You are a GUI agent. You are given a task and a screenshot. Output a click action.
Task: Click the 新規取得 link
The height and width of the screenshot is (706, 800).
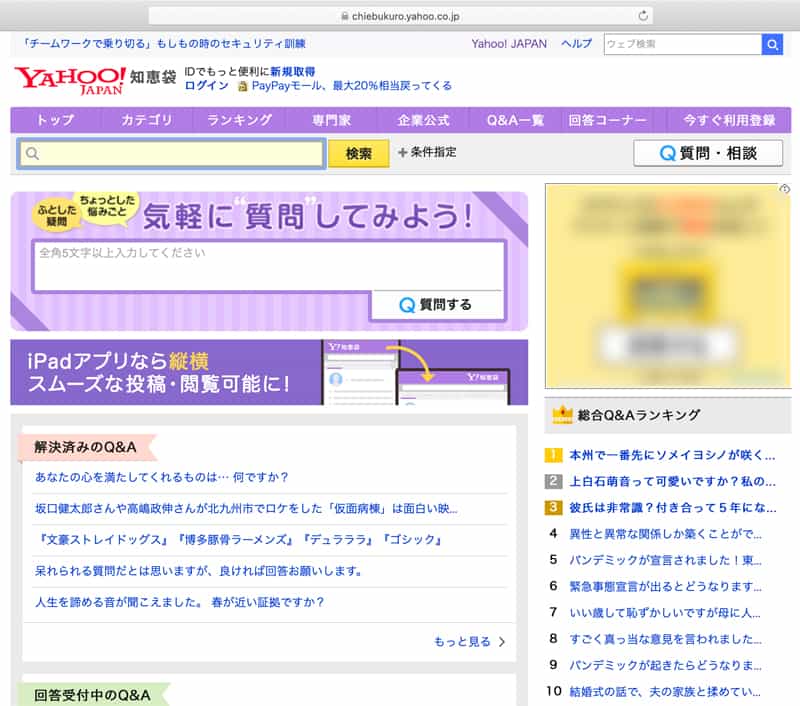tap(292, 71)
